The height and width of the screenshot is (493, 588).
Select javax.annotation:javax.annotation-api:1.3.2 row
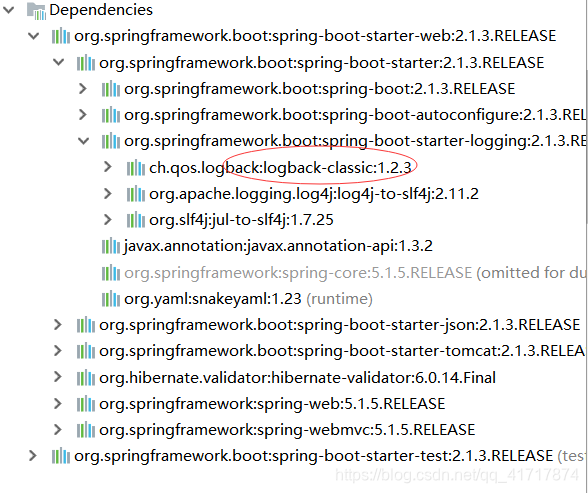278,246
